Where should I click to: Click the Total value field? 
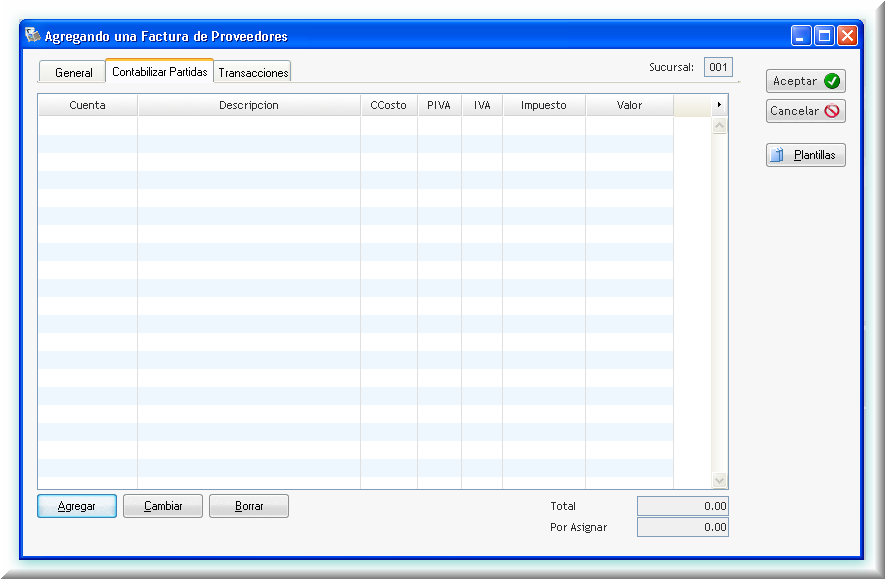[x=682, y=506]
